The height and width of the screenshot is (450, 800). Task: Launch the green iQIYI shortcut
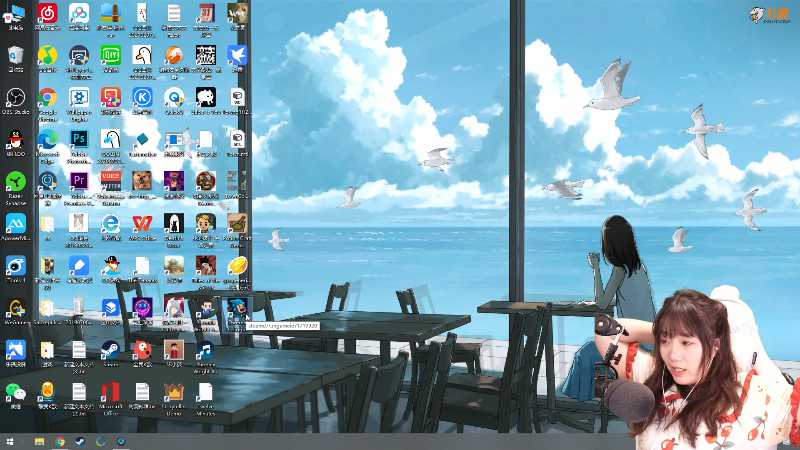(x=111, y=55)
